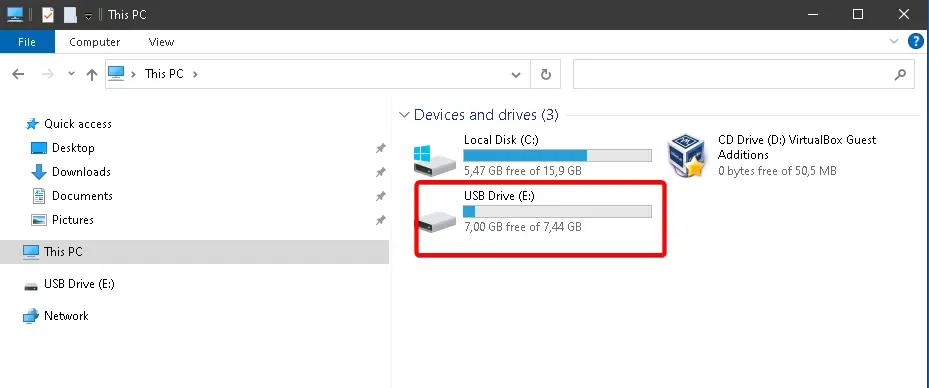The height and width of the screenshot is (388, 929).
Task: Click the refresh button beside address bar
Action: [x=546, y=74]
